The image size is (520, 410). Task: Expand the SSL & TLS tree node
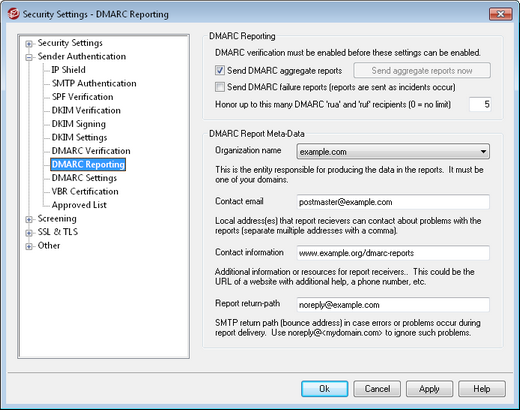click(29, 233)
